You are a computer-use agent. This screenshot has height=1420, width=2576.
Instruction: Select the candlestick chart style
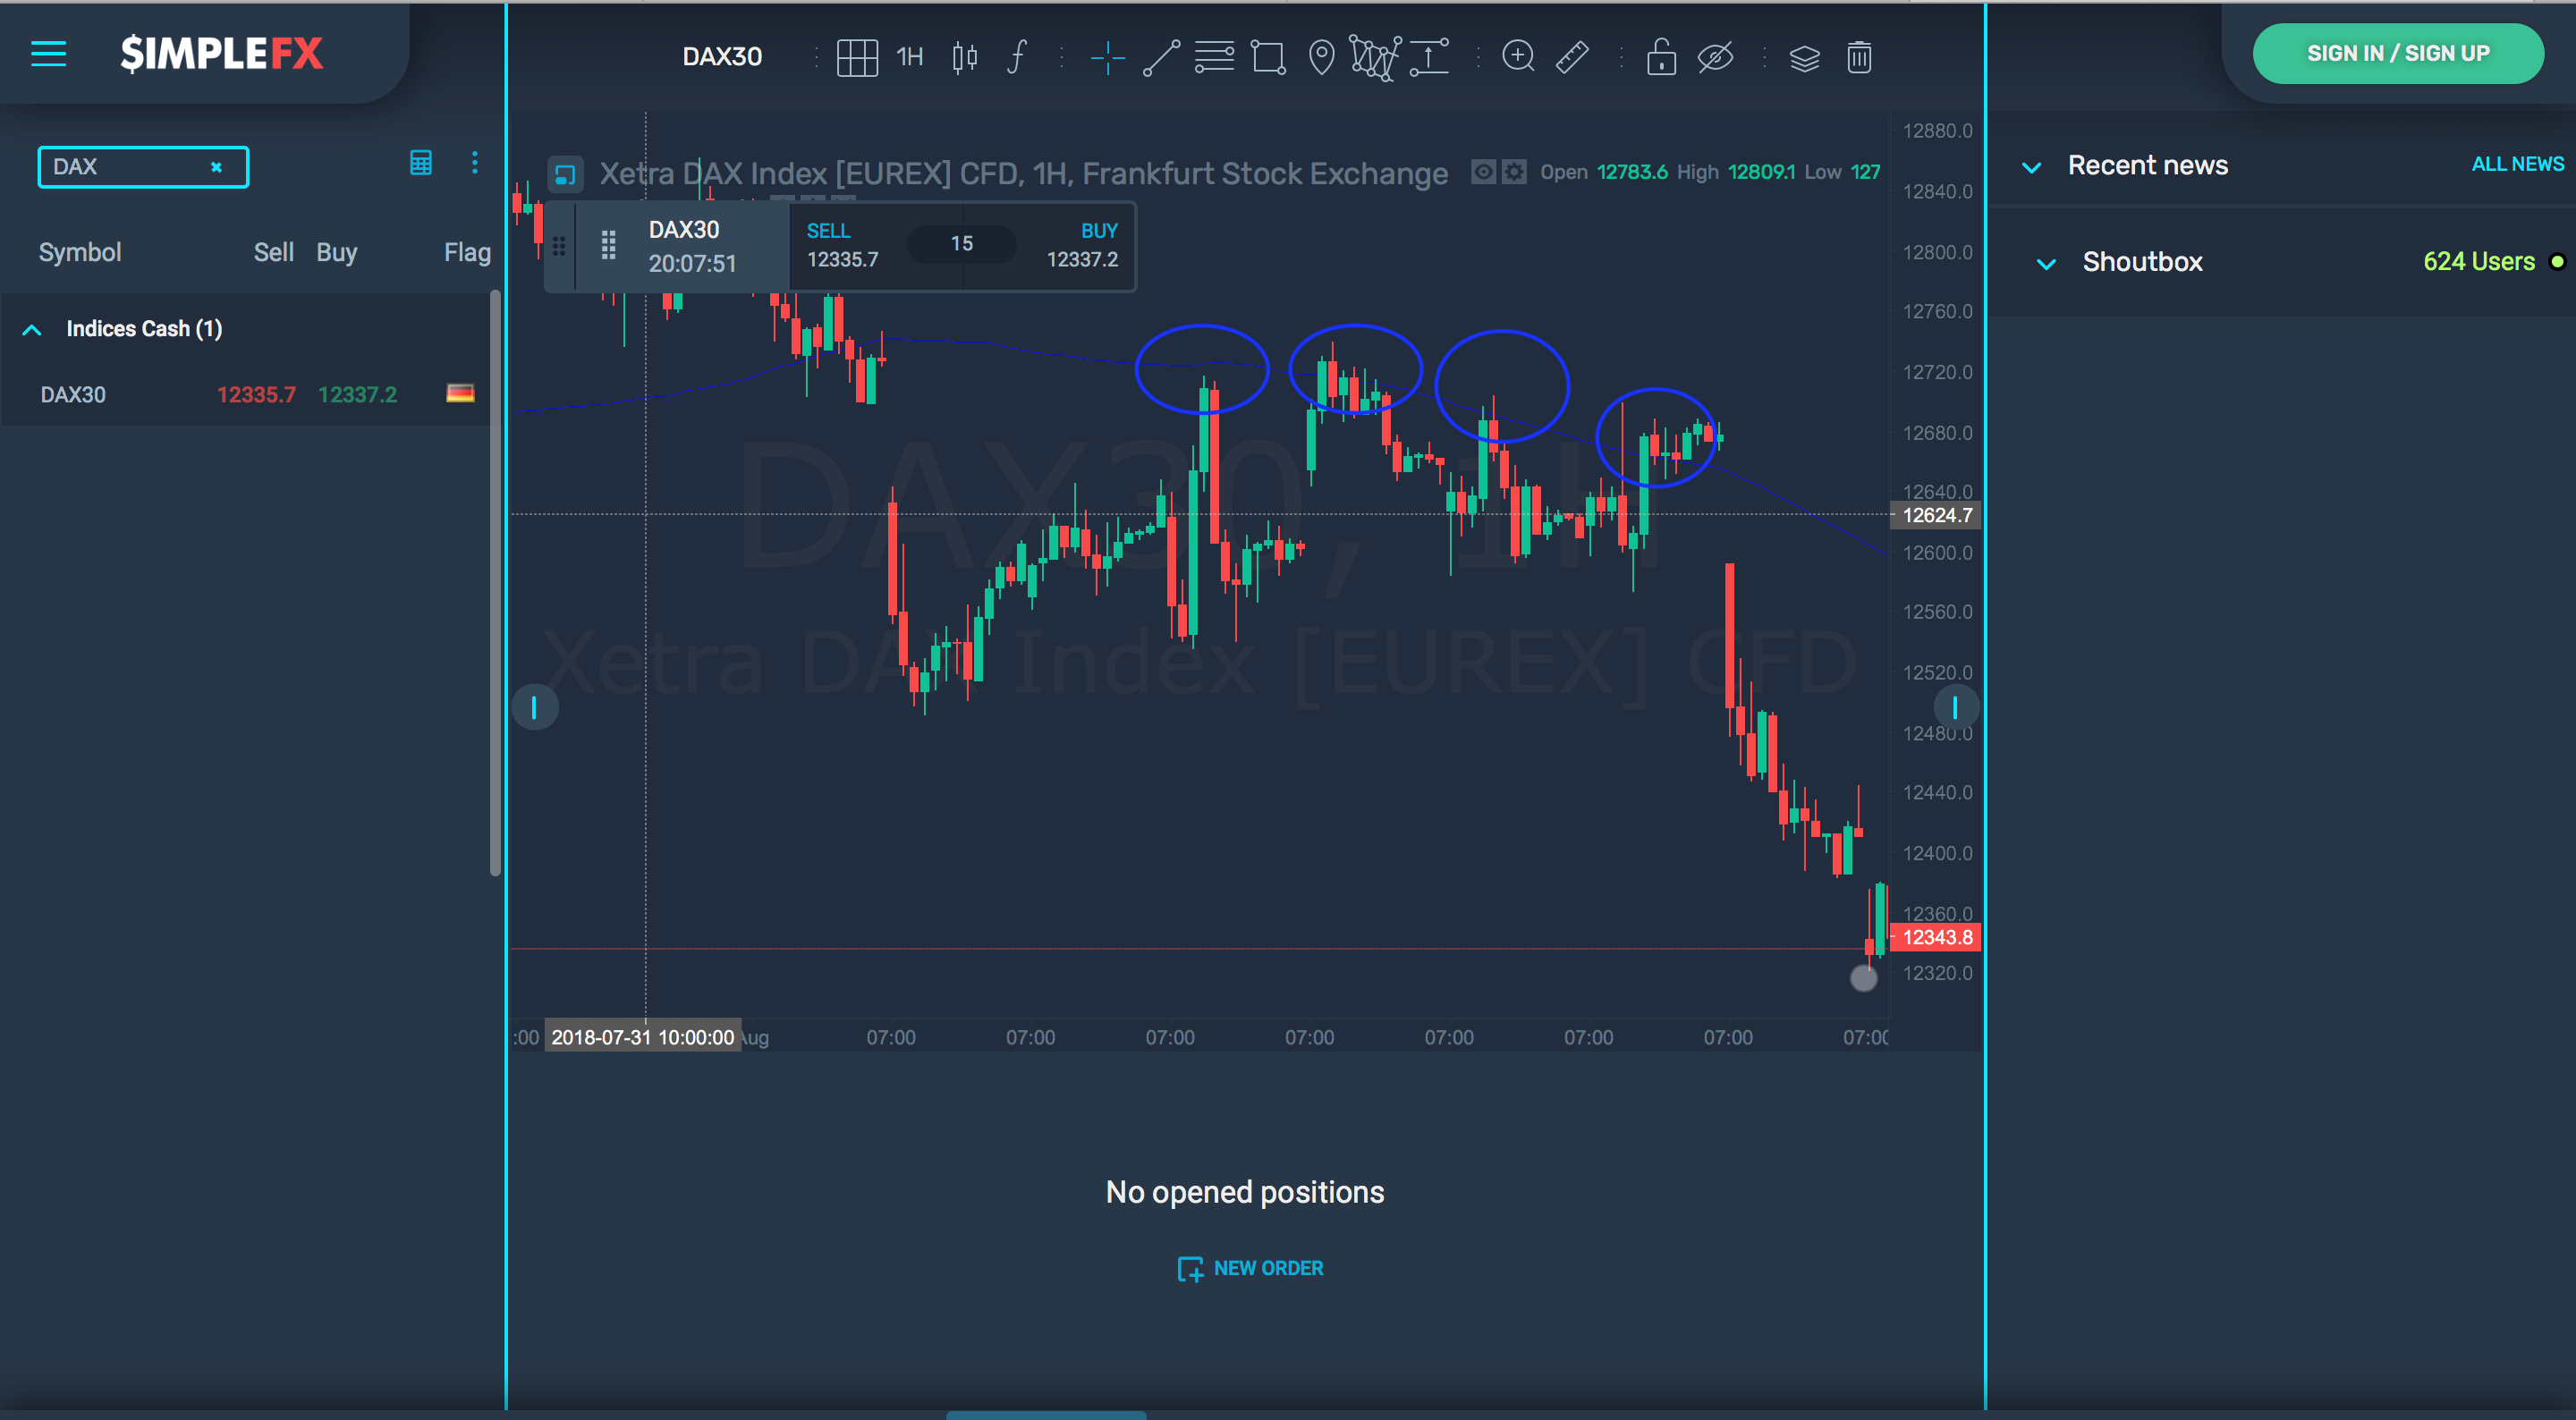pos(964,57)
